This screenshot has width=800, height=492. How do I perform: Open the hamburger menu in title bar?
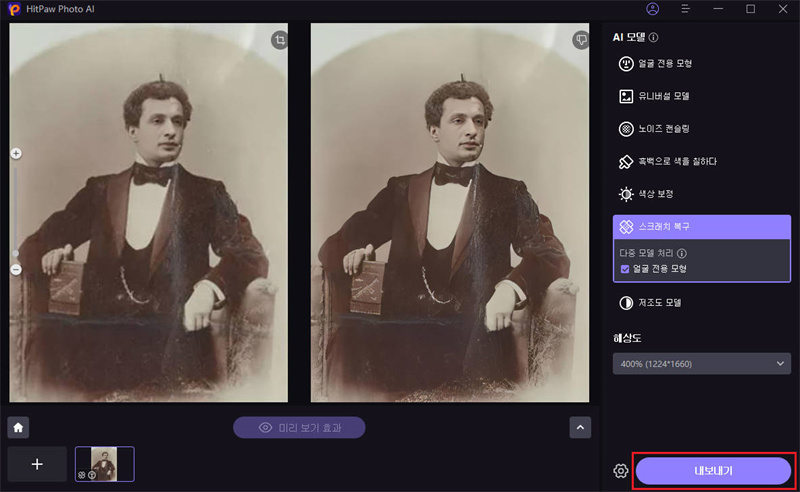click(685, 9)
